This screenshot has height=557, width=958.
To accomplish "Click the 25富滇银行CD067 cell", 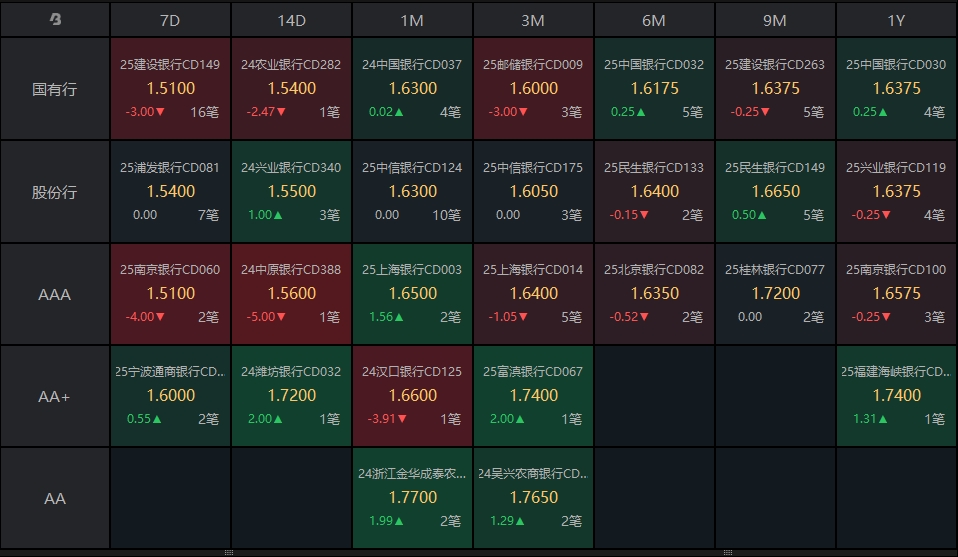I will click(533, 396).
